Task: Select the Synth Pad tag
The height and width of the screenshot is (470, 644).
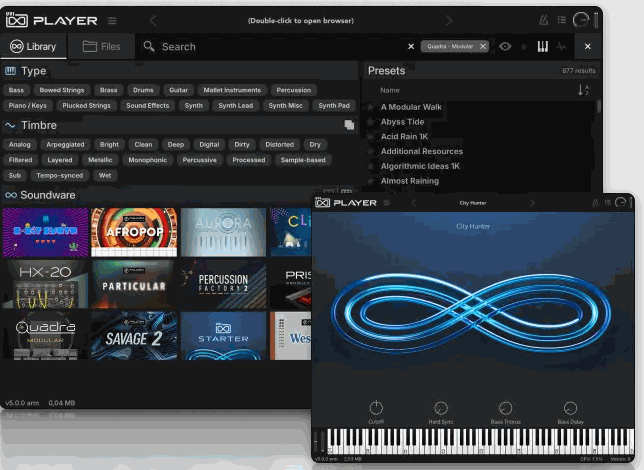Action: [334, 106]
